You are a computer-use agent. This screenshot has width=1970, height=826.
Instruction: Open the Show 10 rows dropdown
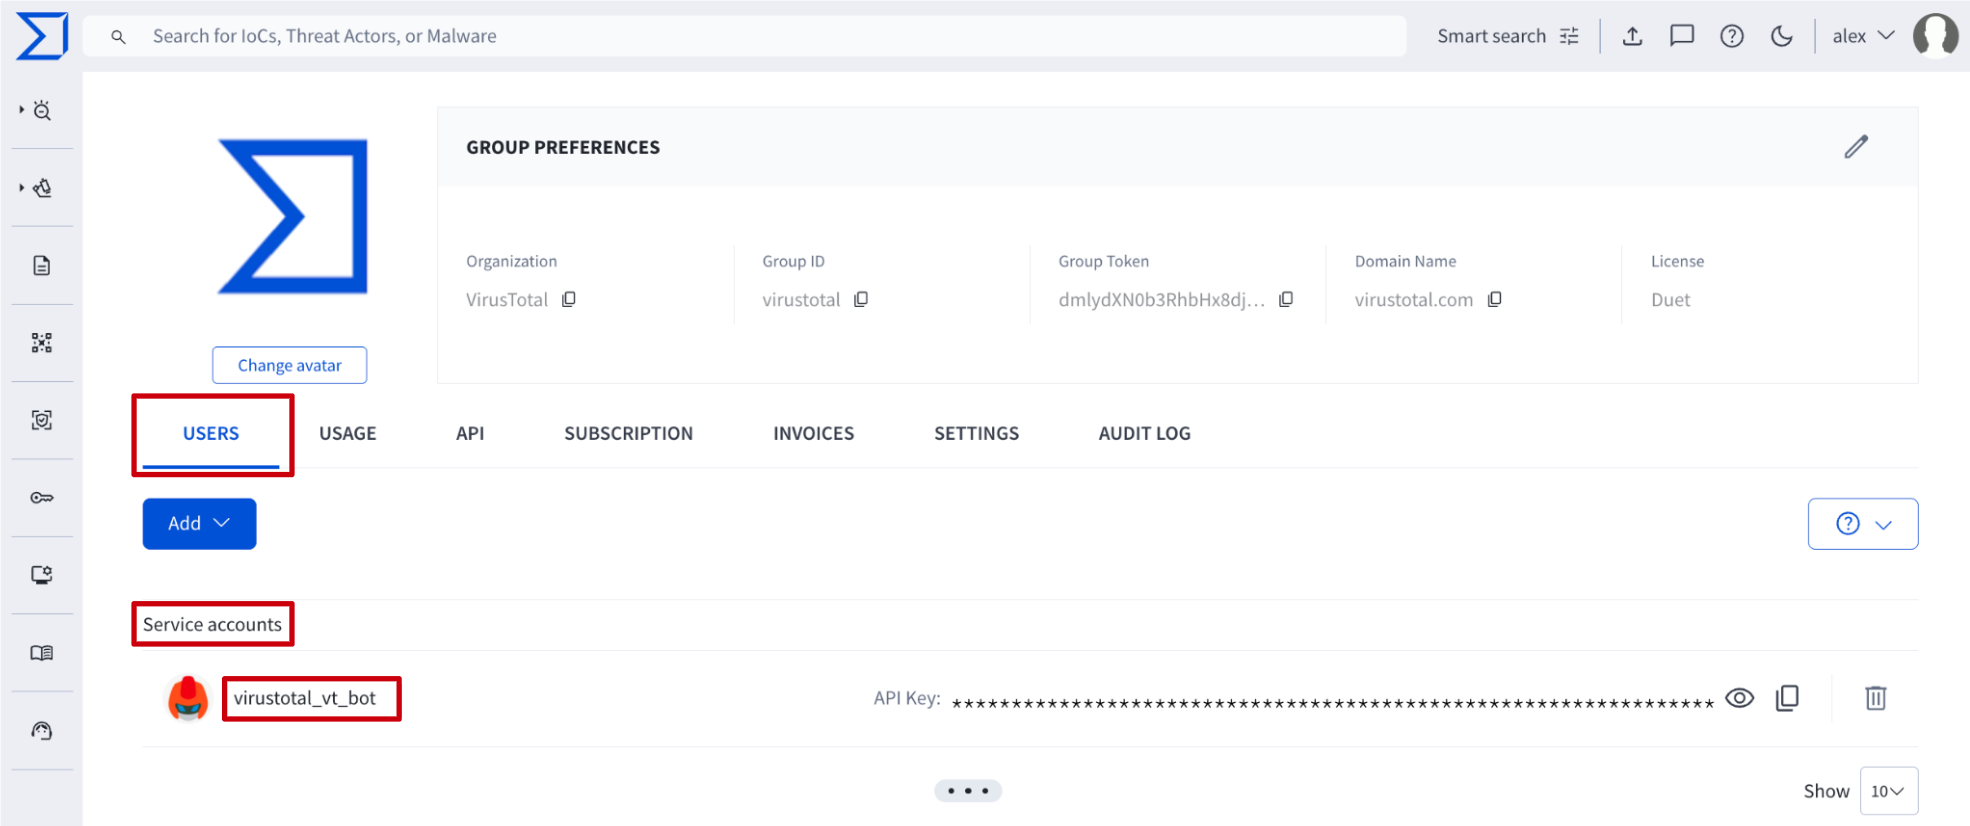point(1889,791)
